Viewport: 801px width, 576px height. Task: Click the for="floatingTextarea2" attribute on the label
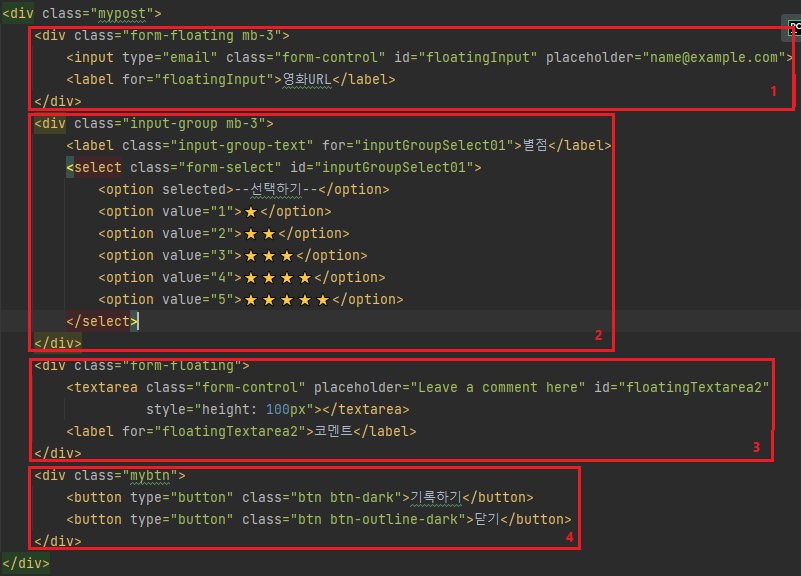pyautogui.click(x=214, y=431)
